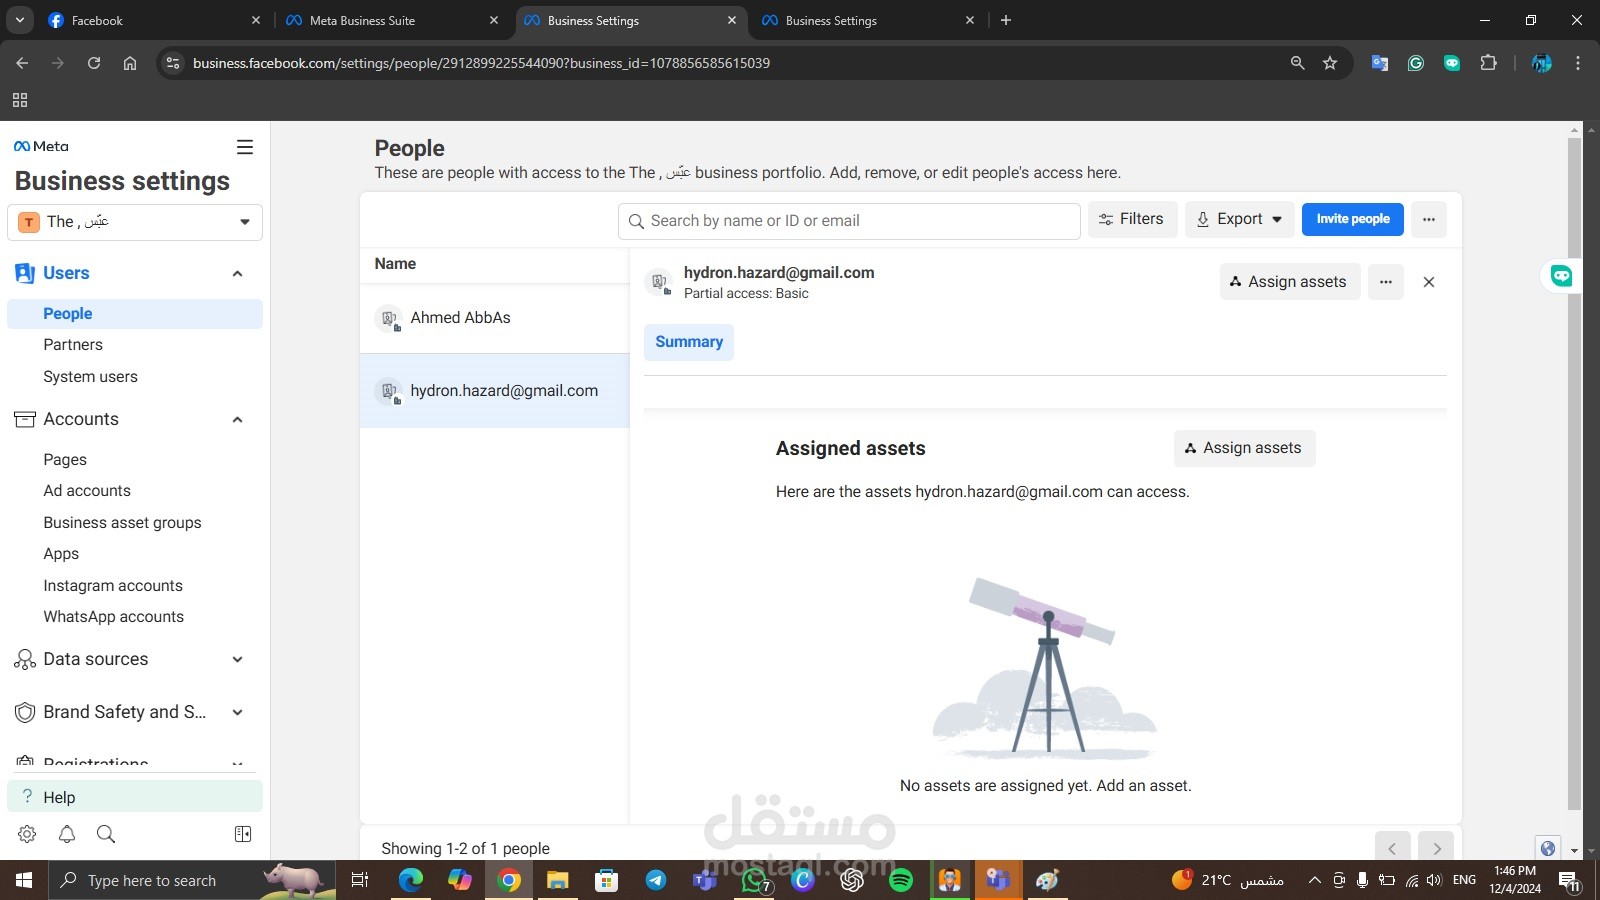Screen dimensions: 1600x900
Task: Open WhatsApp accounts in sidebar
Action: tap(113, 617)
